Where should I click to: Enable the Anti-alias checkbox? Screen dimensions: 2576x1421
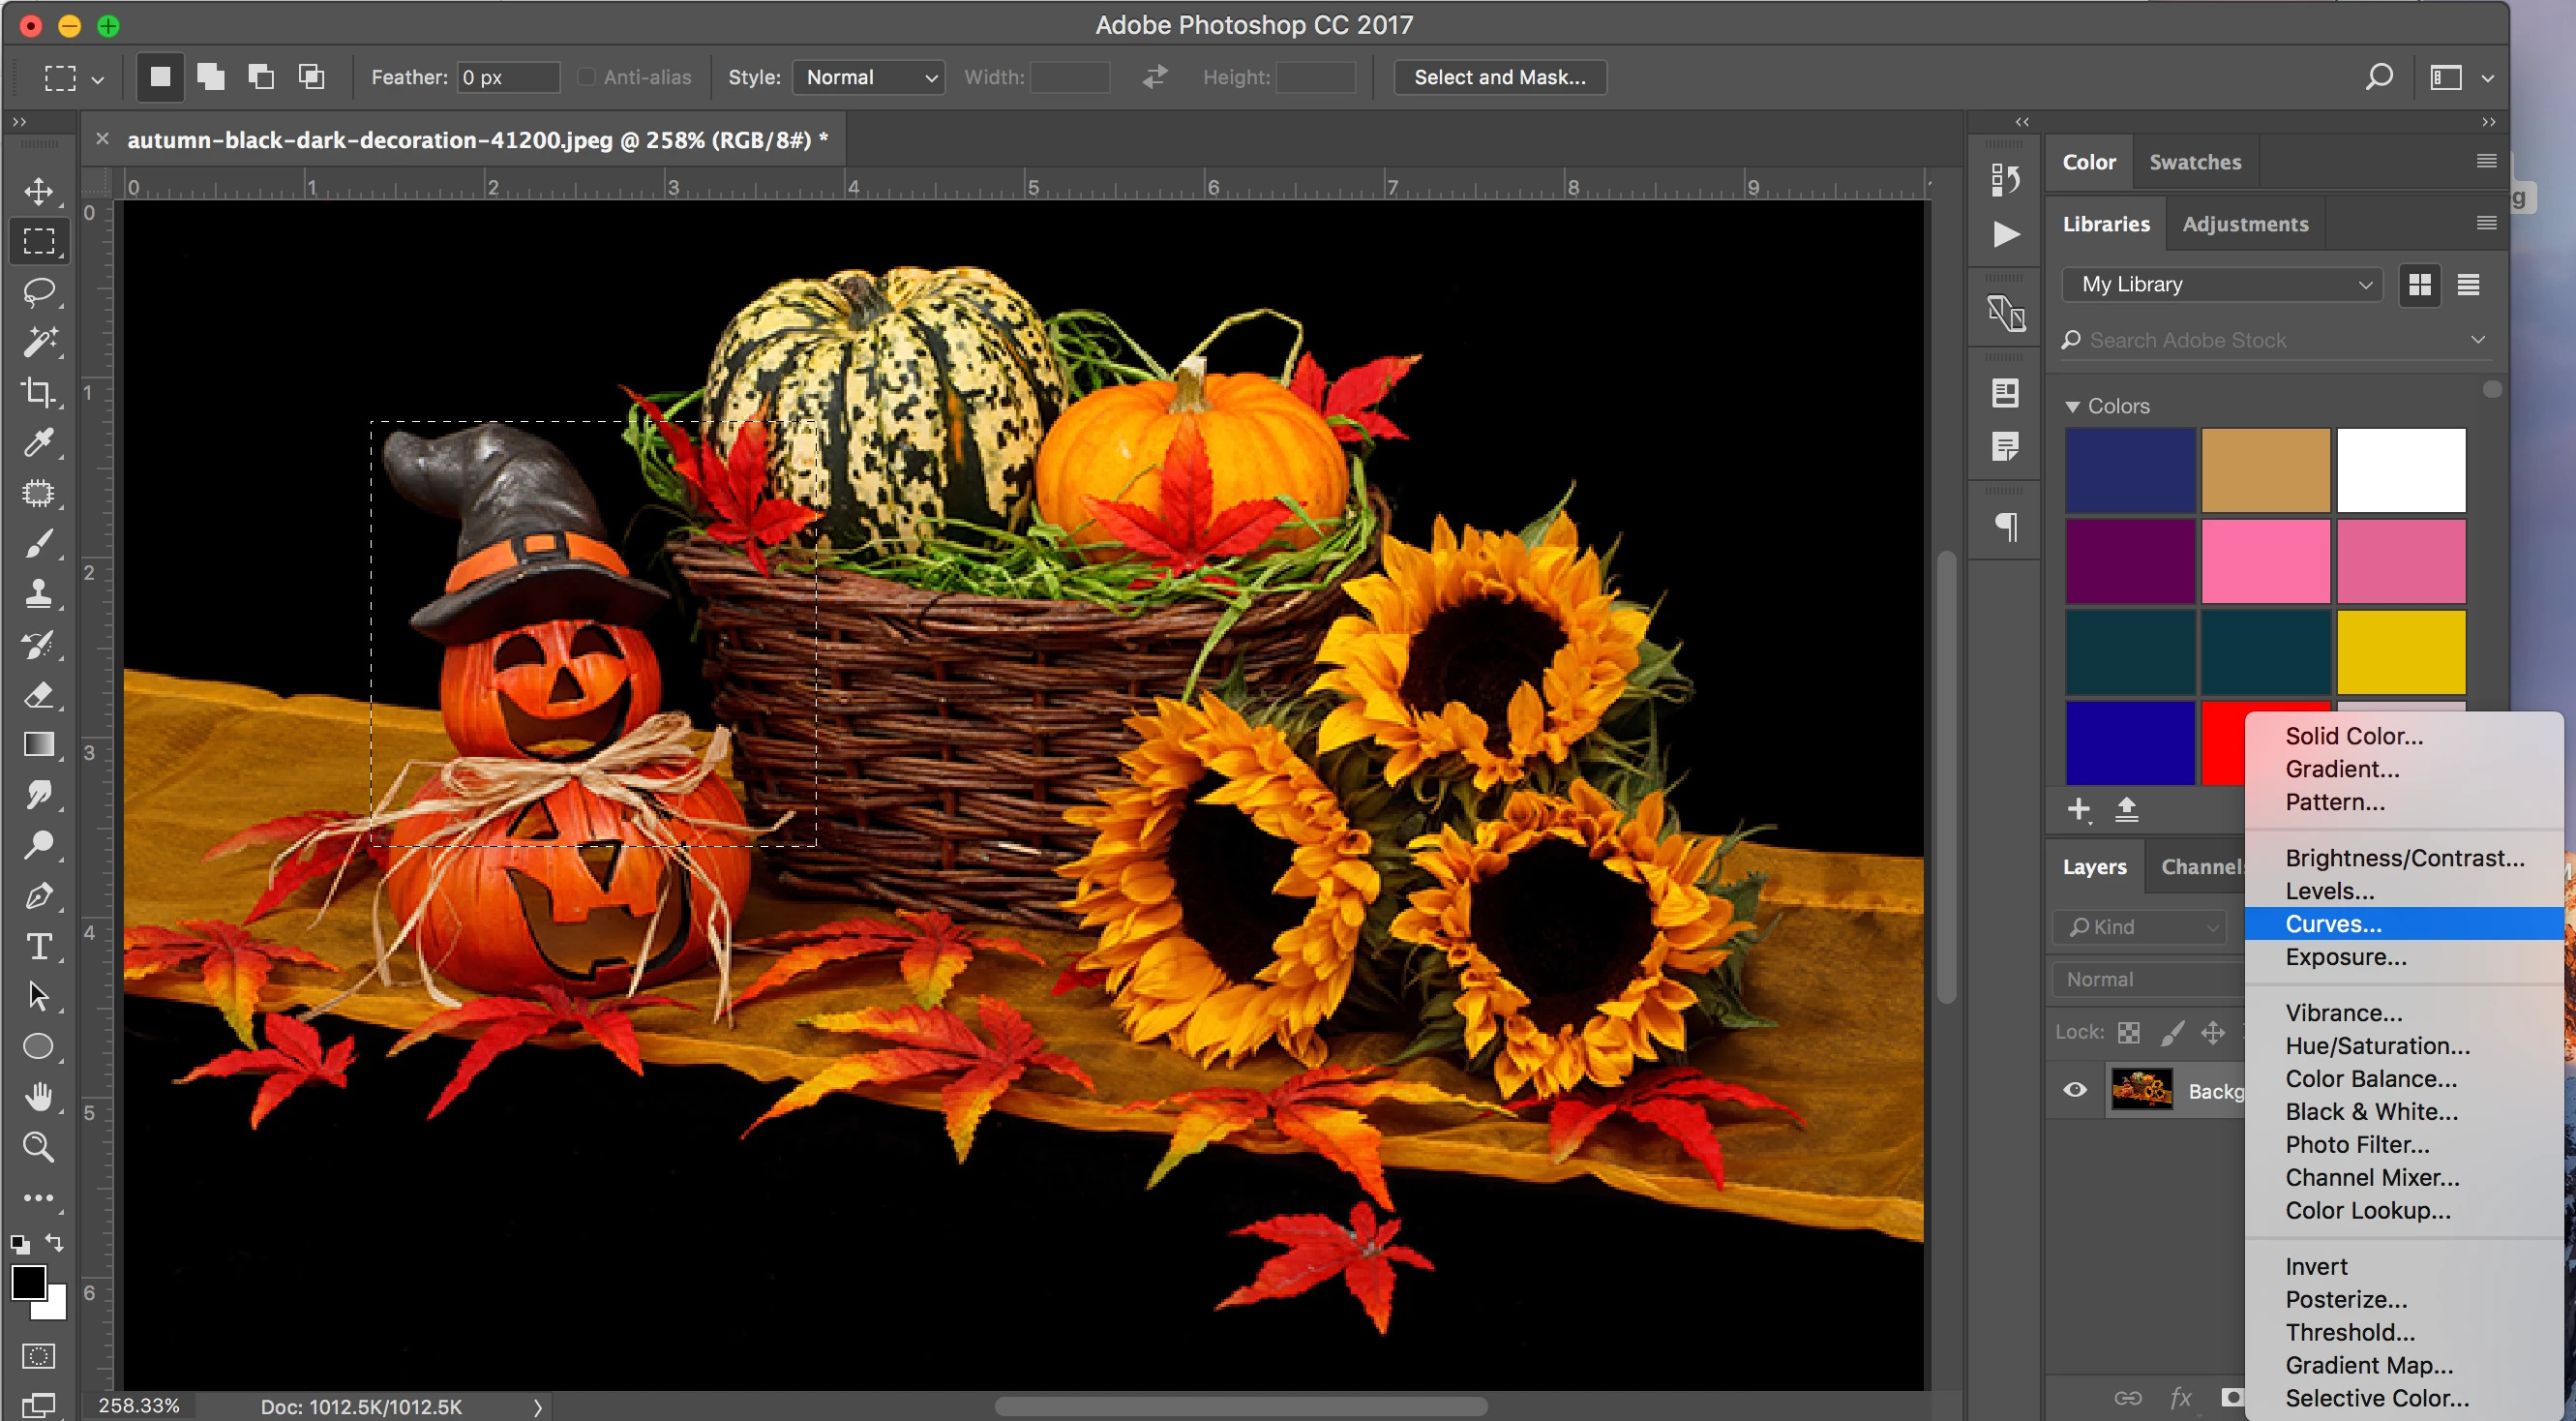(x=587, y=77)
